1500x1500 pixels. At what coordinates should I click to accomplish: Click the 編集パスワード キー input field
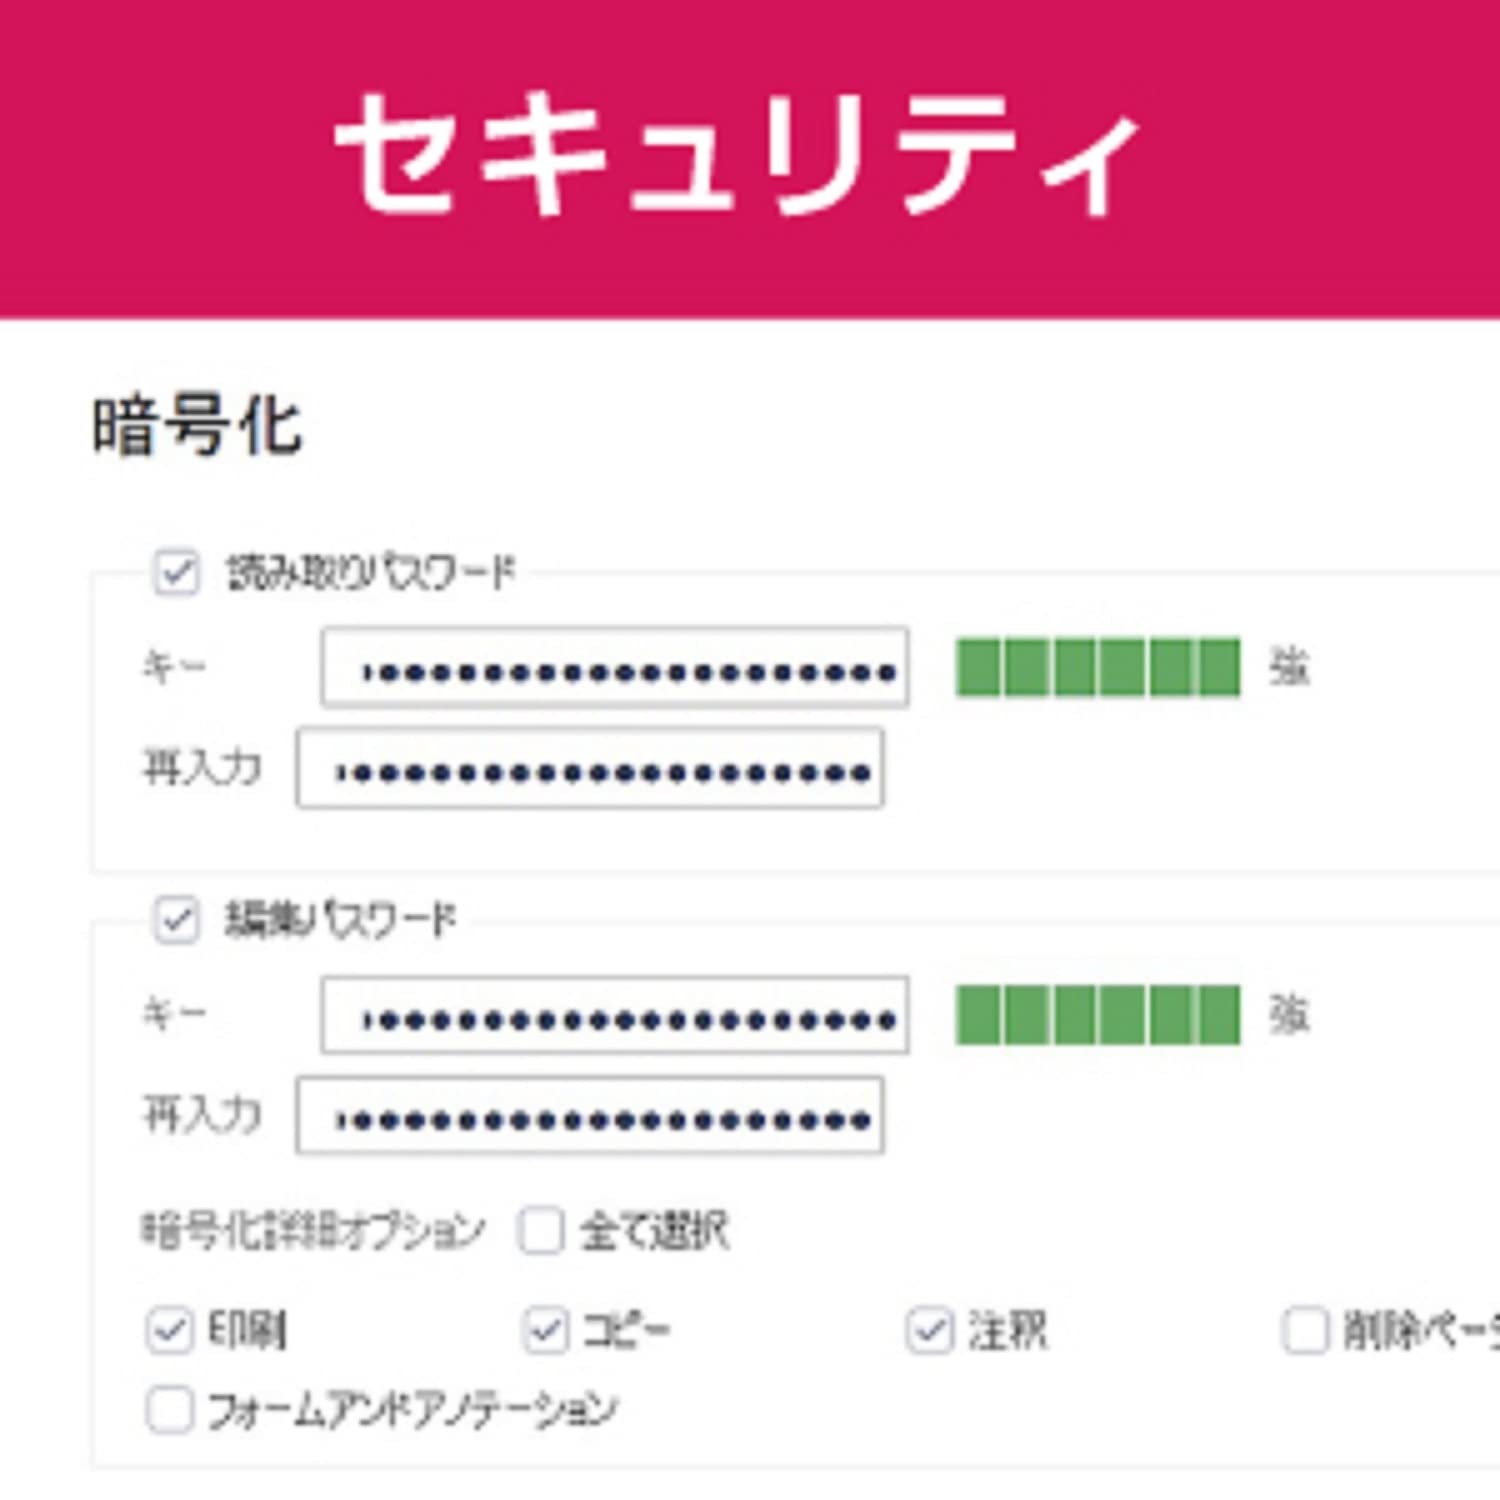[x=615, y=1016]
